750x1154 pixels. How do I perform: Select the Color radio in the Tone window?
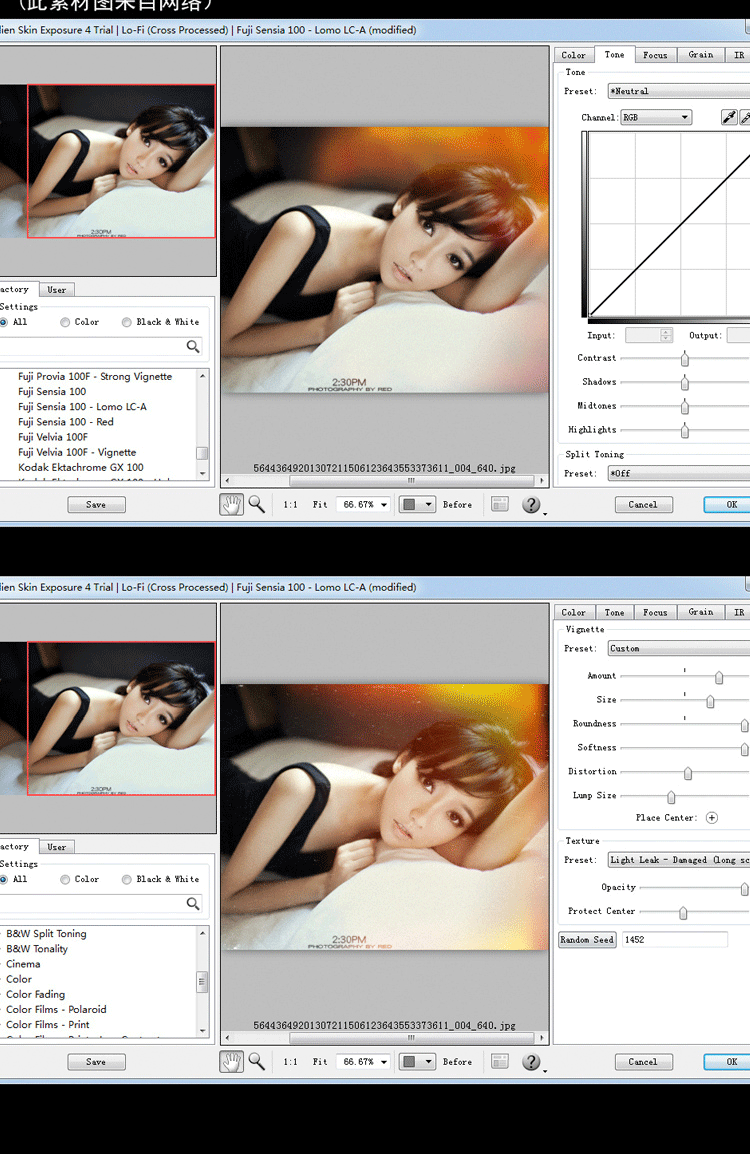point(65,322)
